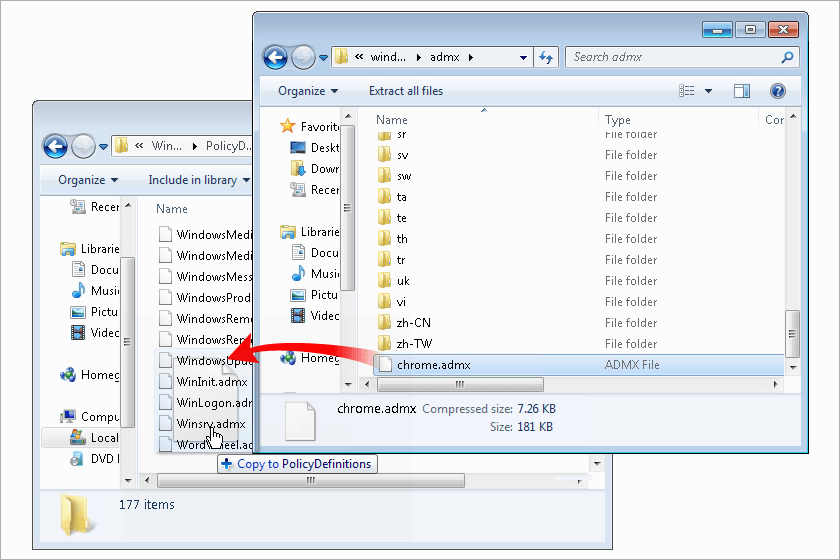
Task: Open Pictures in admx window sidebar
Action: pyautogui.click(x=315, y=295)
